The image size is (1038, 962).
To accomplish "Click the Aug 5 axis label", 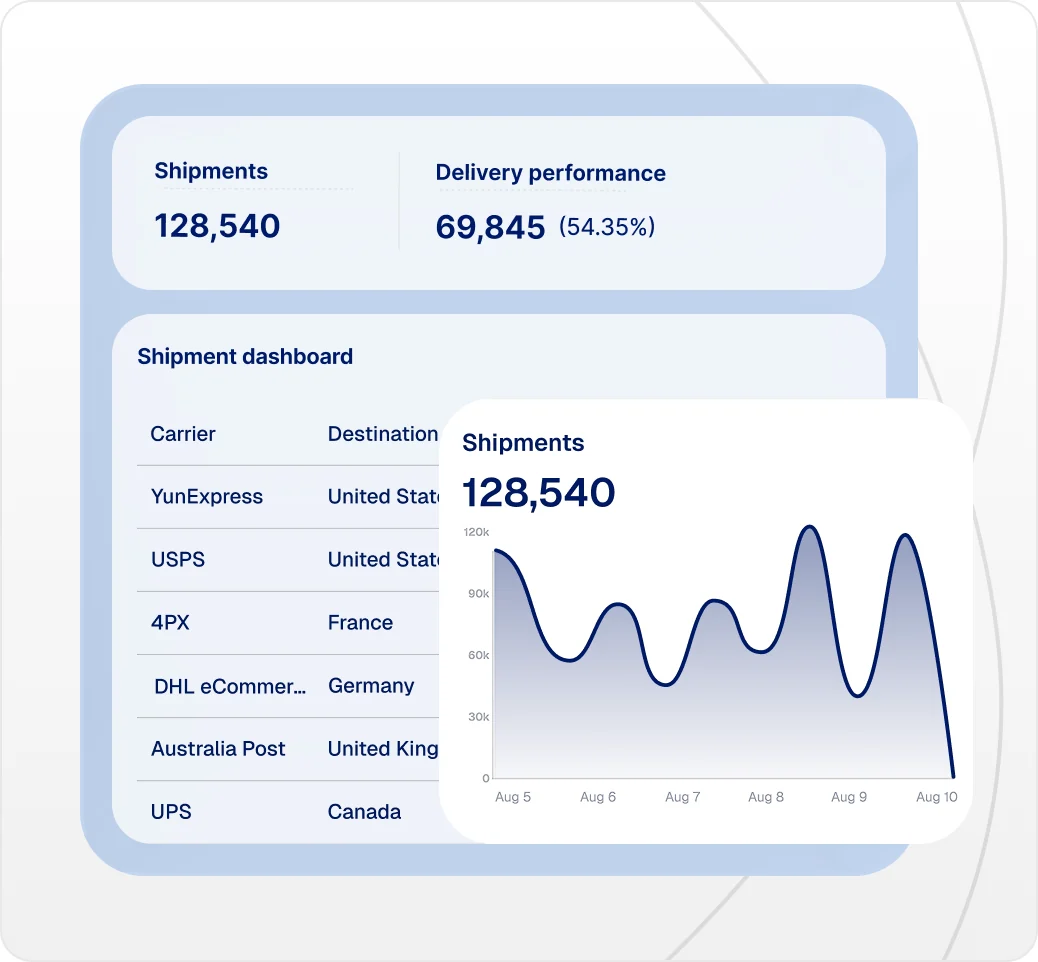I will pos(513,797).
